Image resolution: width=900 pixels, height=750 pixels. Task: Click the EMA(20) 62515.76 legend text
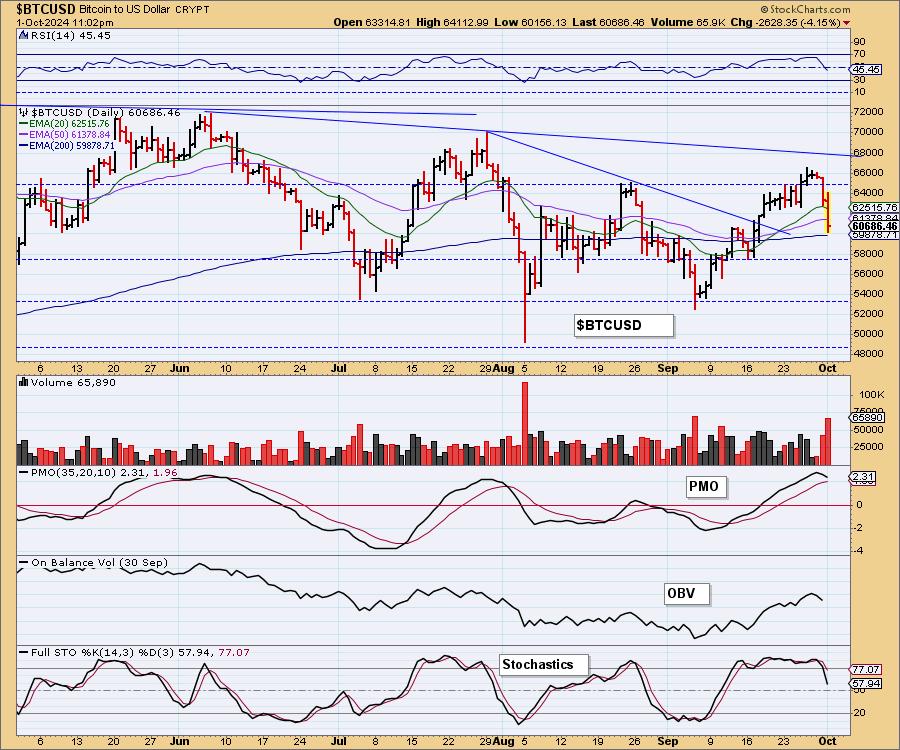point(69,124)
